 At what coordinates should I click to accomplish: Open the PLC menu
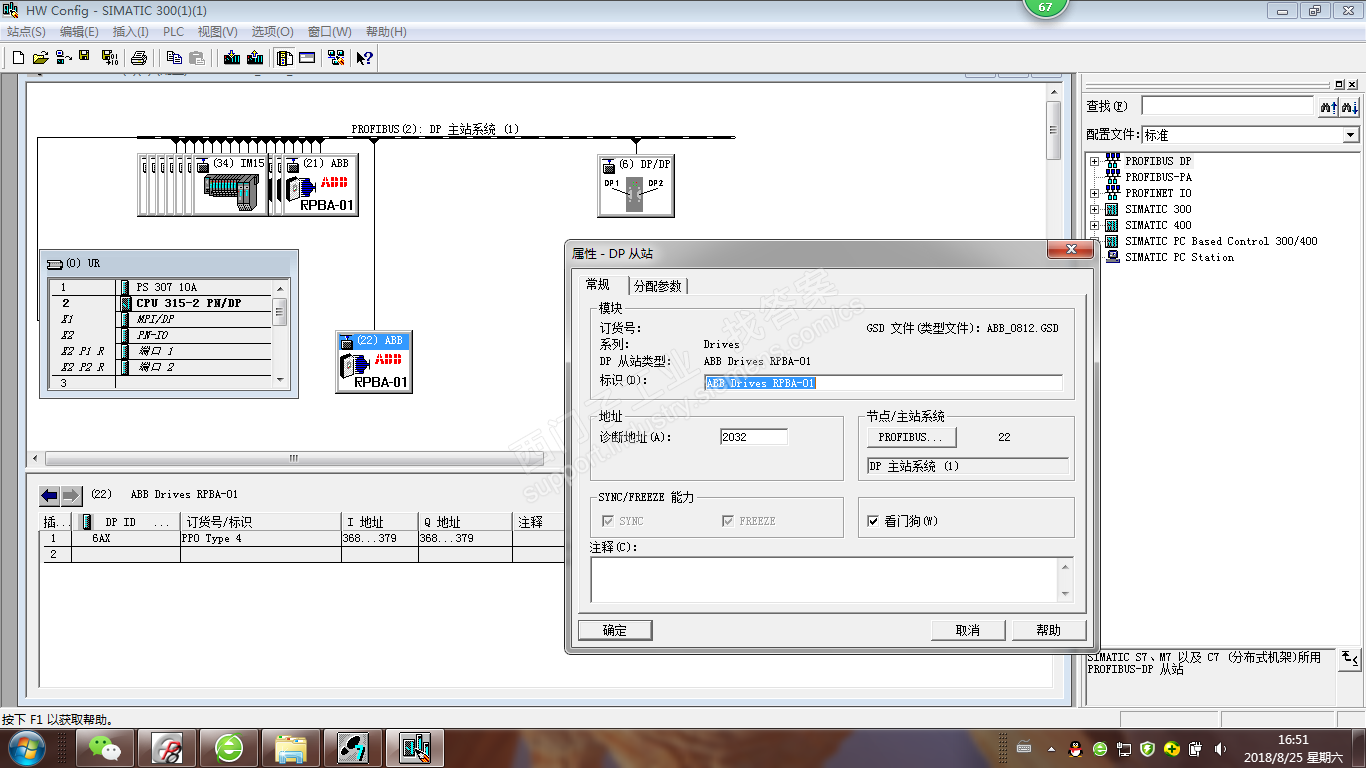[x=173, y=32]
